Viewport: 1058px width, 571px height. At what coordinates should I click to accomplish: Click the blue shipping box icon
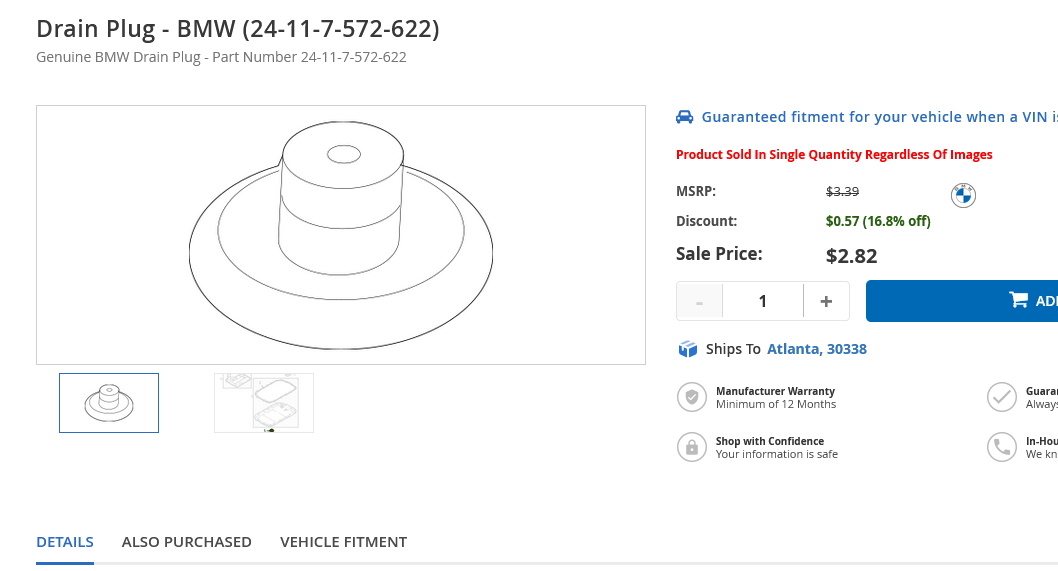[688, 349]
